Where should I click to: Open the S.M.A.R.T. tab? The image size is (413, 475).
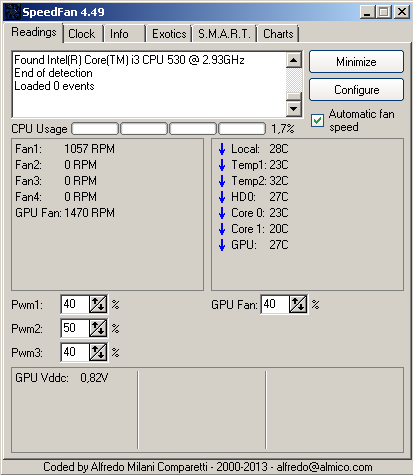[224, 34]
